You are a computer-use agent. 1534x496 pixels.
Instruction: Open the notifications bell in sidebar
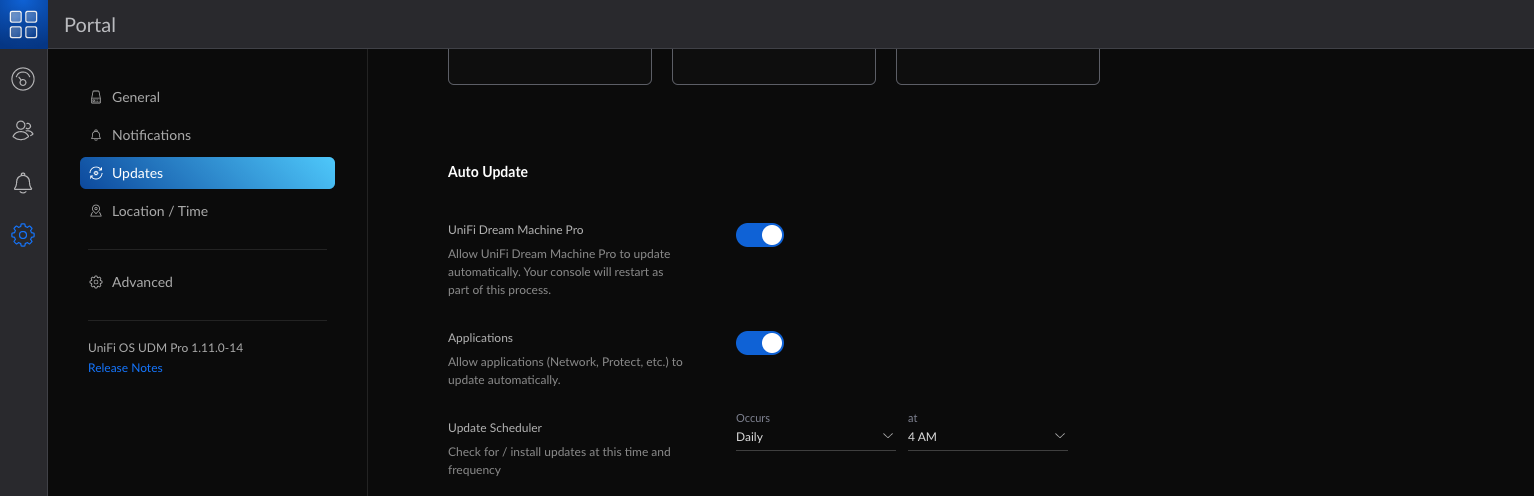tap(23, 183)
